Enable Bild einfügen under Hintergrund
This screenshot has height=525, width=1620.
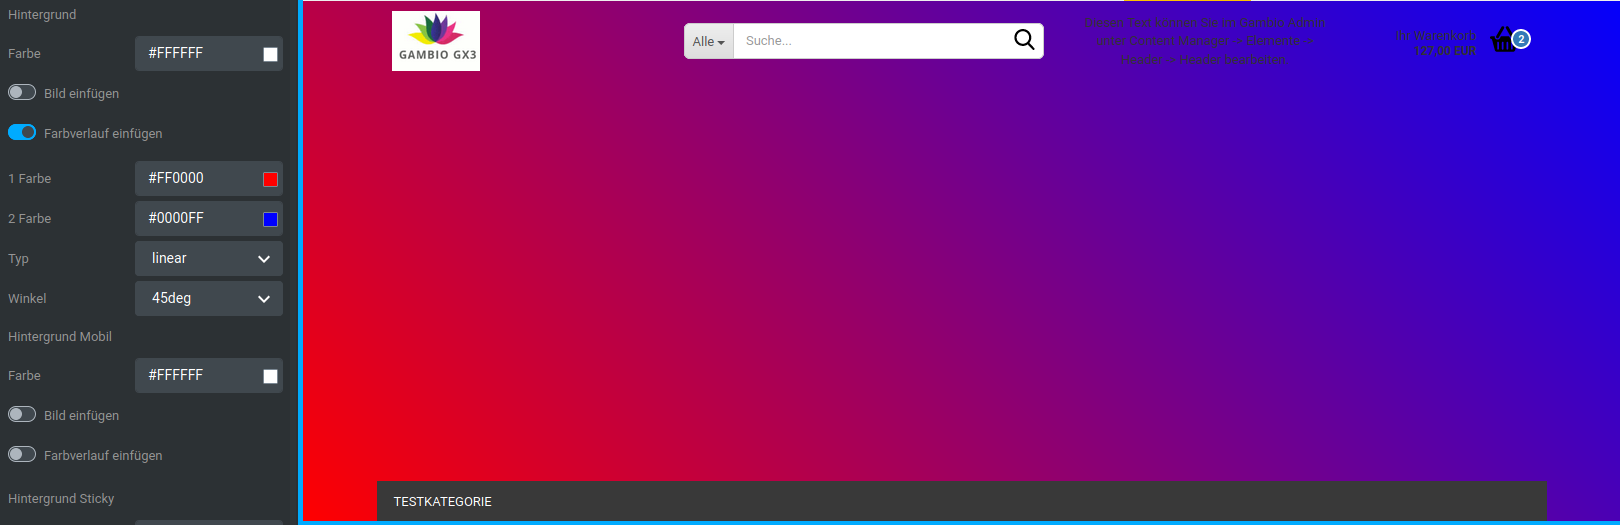pos(22,93)
